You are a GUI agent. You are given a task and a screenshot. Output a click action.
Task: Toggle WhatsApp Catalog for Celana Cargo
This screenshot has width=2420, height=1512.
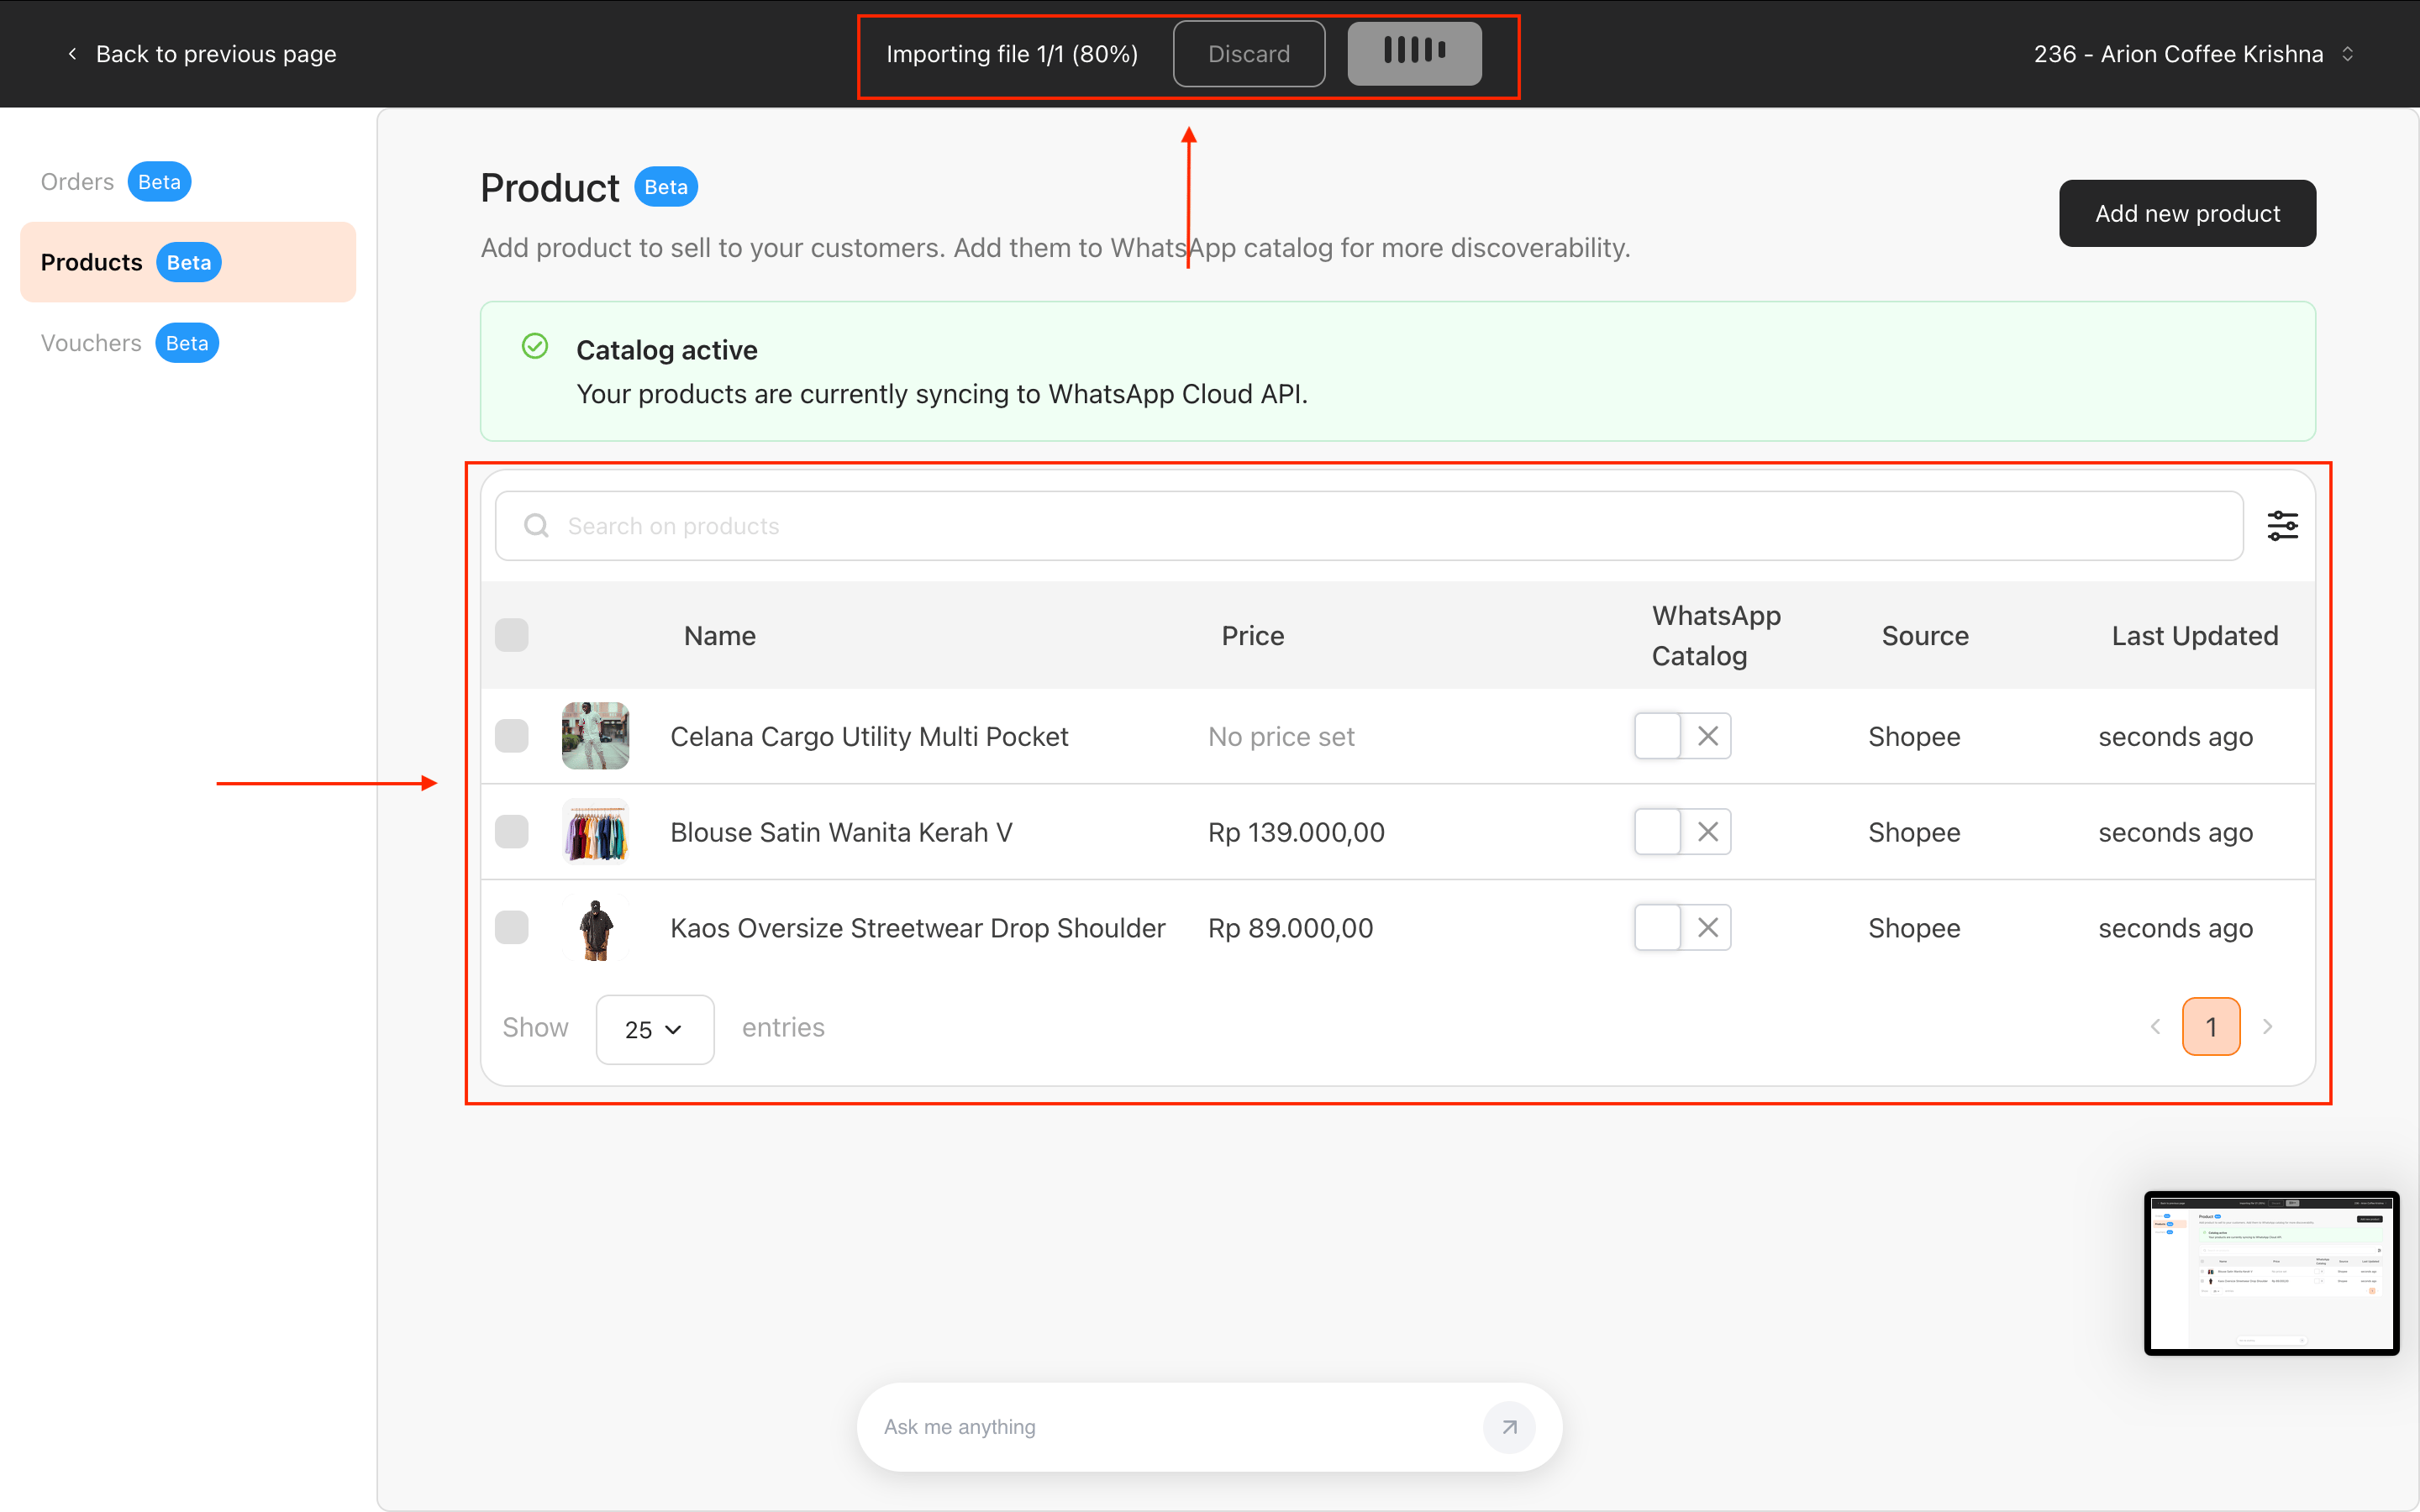1682,736
